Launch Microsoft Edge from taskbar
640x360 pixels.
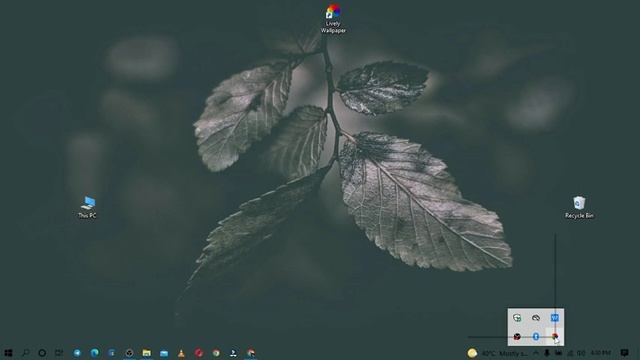coord(94,353)
